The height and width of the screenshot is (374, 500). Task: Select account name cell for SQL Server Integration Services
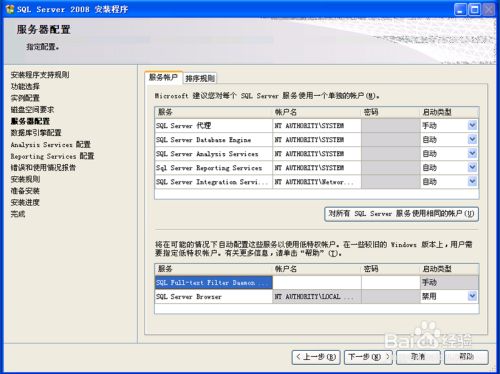pos(317,182)
